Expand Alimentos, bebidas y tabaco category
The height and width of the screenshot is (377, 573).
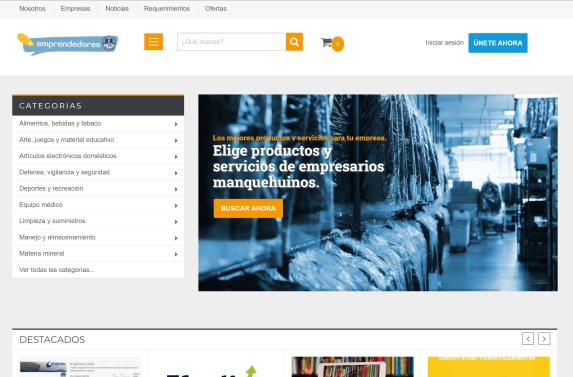(x=98, y=123)
